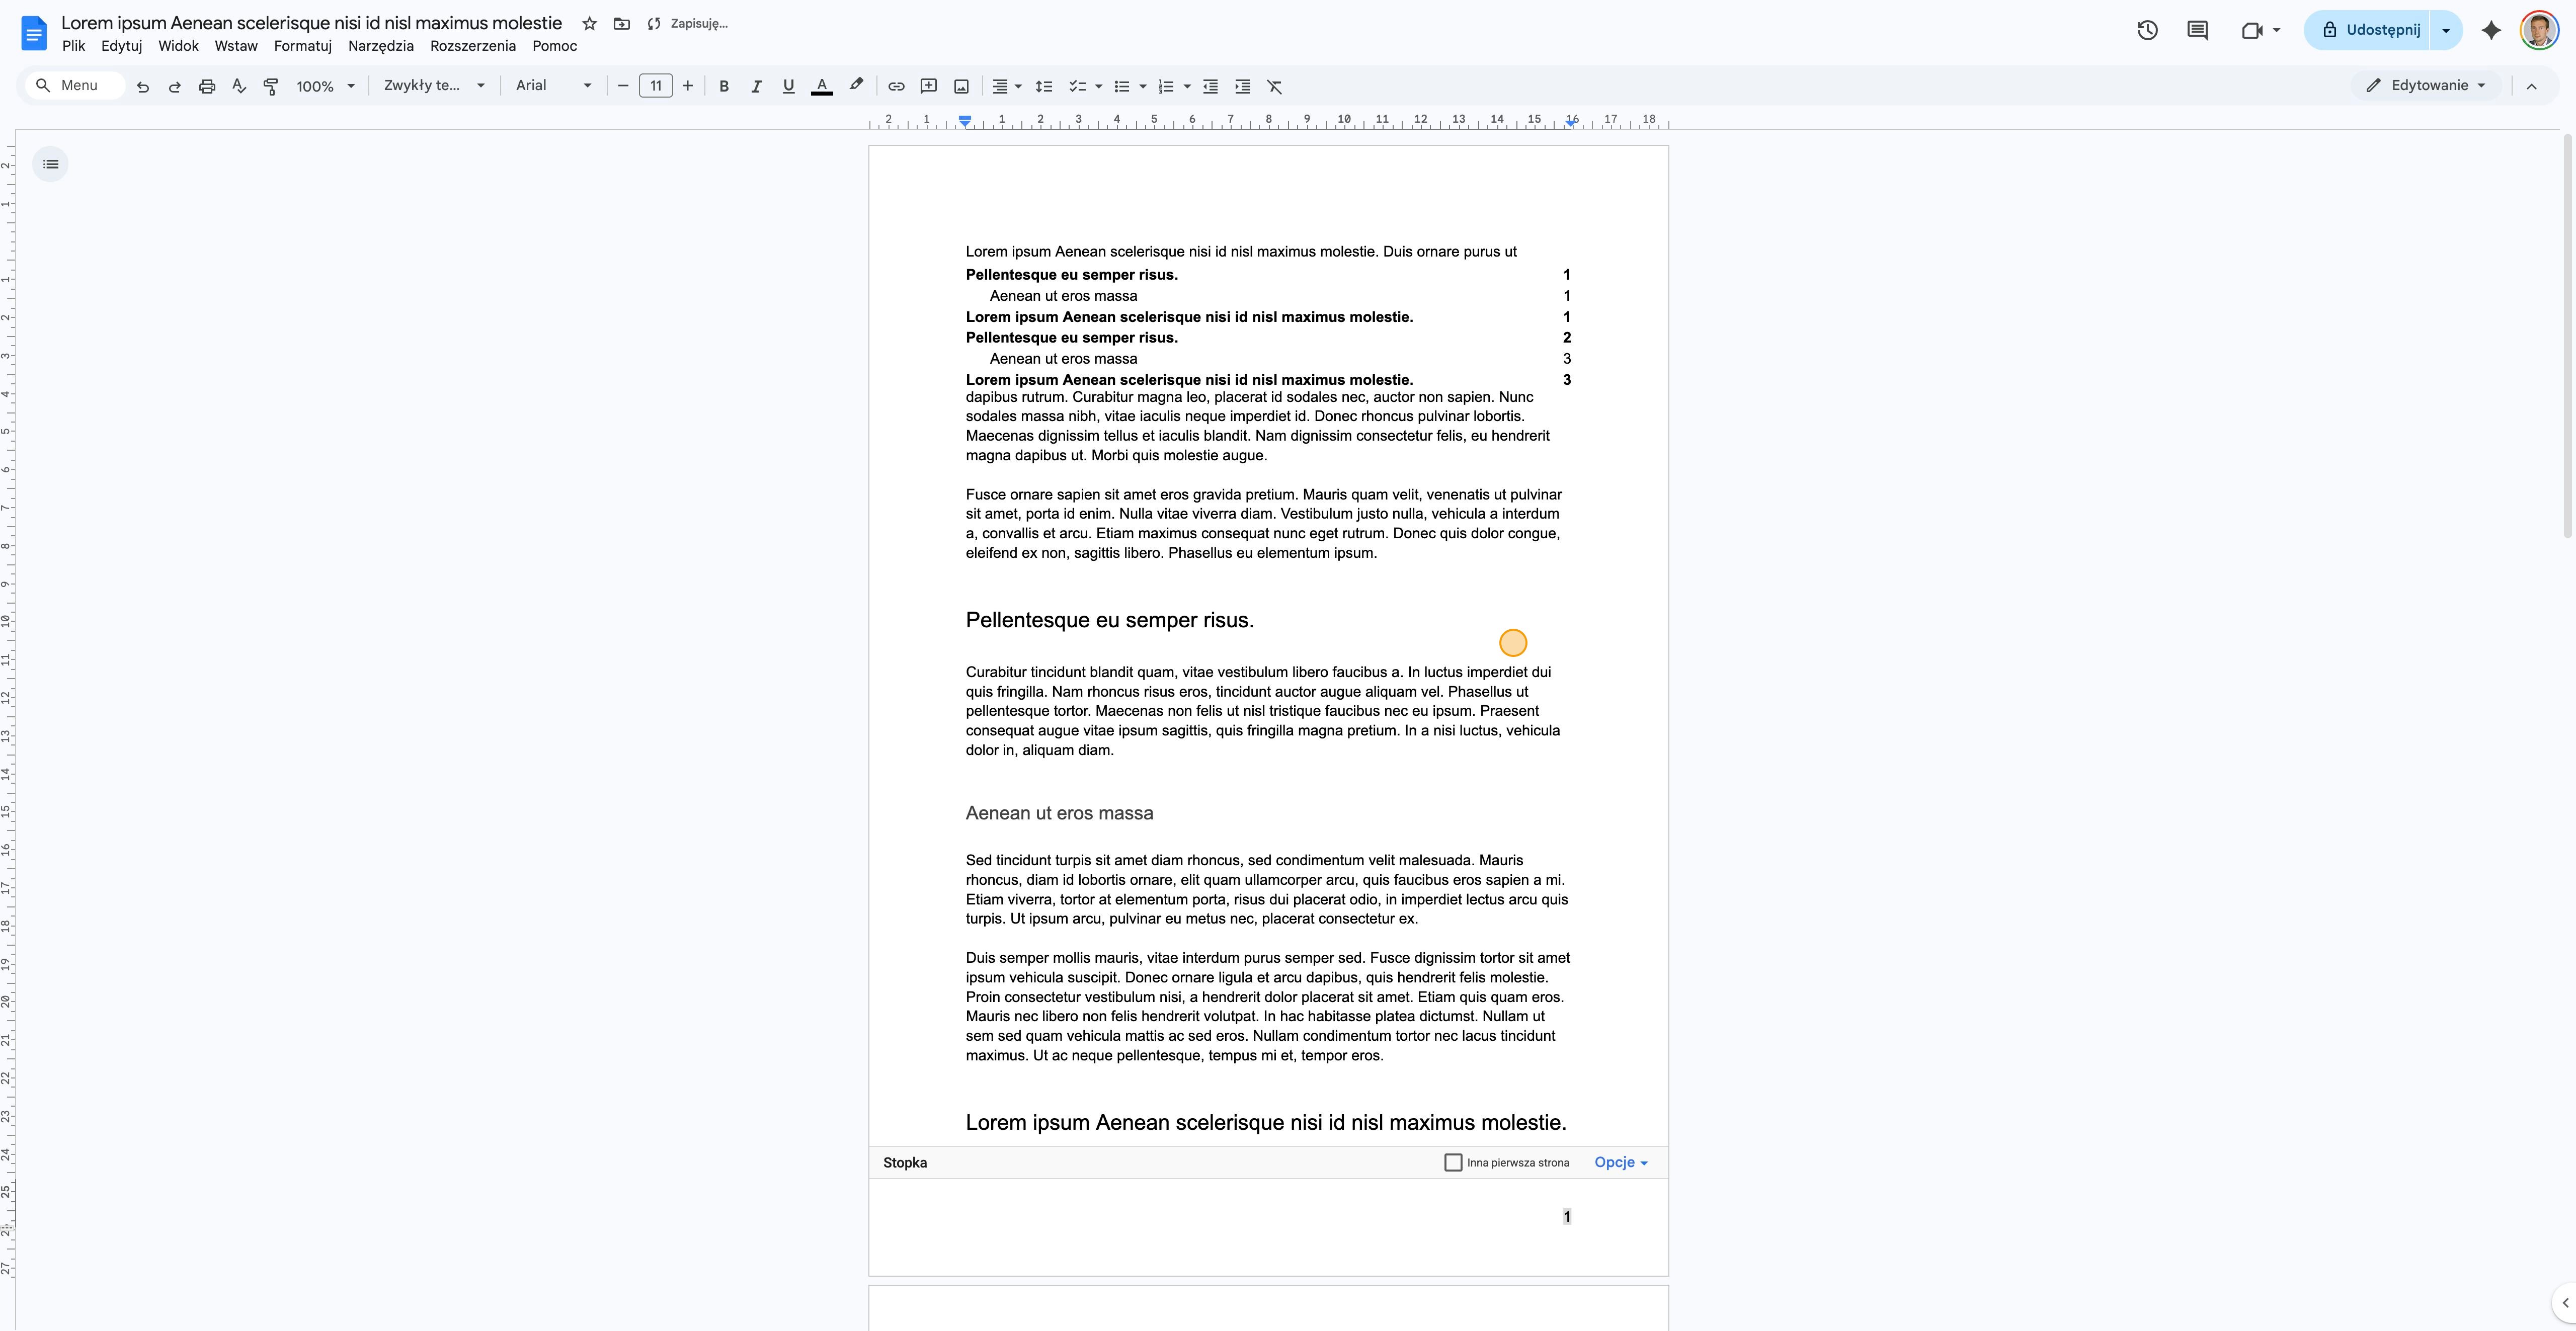
Task: Toggle bold formatting
Action: coord(724,87)
